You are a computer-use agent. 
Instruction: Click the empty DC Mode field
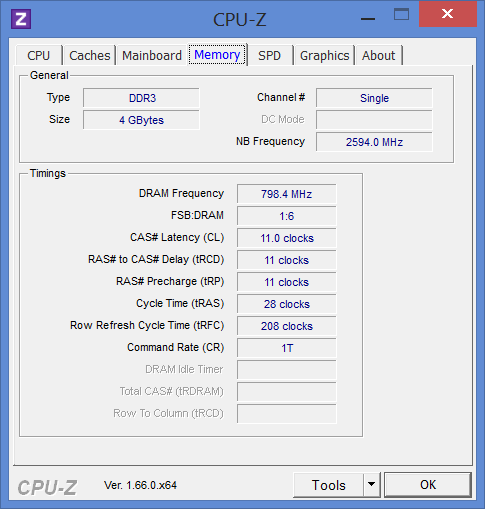(374, 120)
